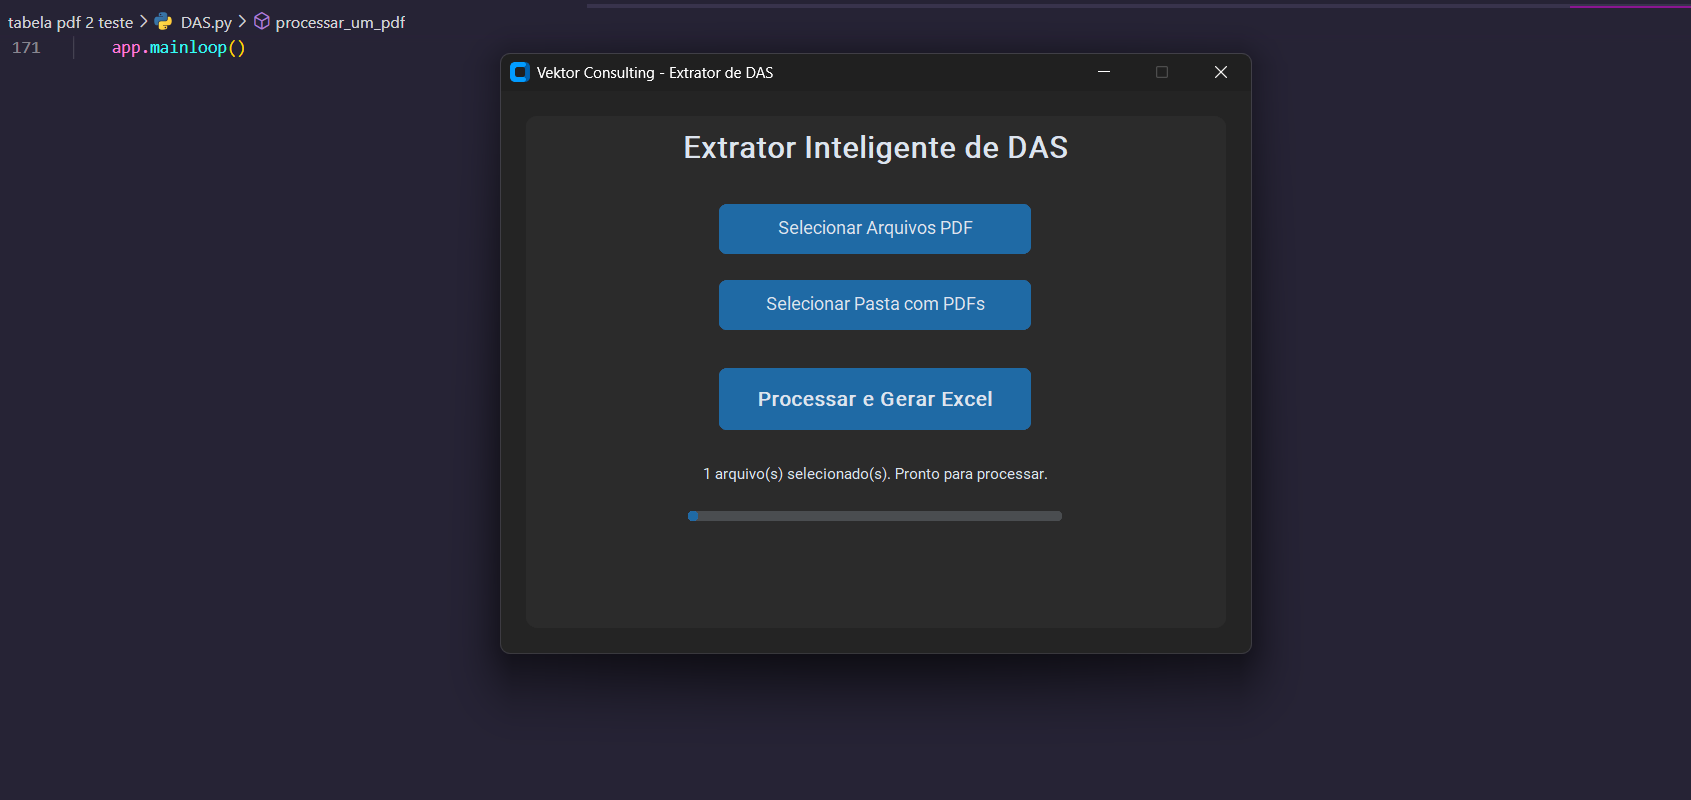Click the cube symbol icon before processar_um_pdf
This screenshot has height=800, width=1691.
tap(262, 22)
